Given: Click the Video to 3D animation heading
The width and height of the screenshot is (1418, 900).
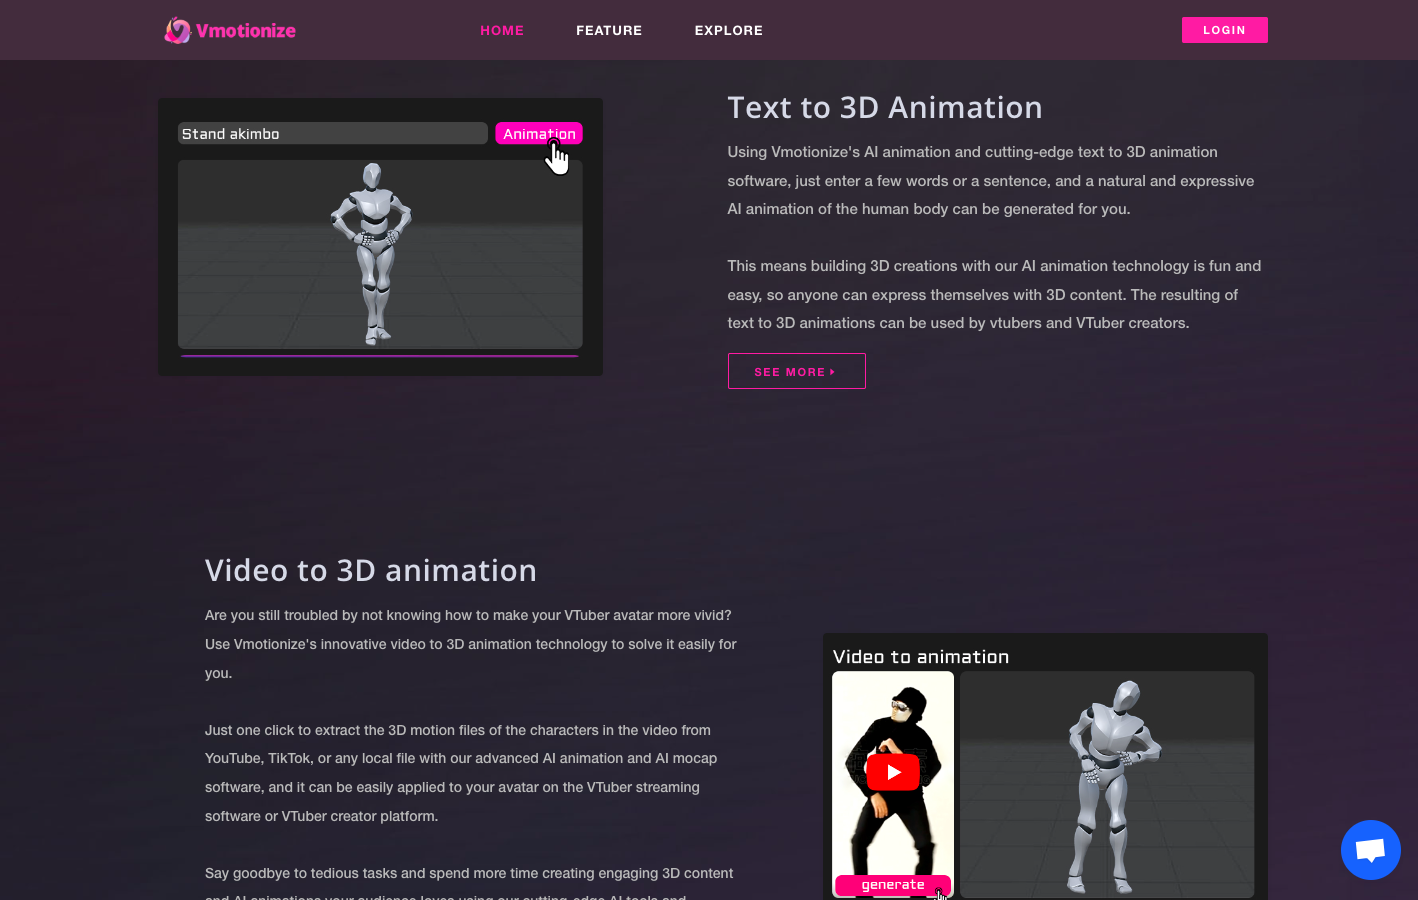Looking at the screenshot, I should click(371, 570).
